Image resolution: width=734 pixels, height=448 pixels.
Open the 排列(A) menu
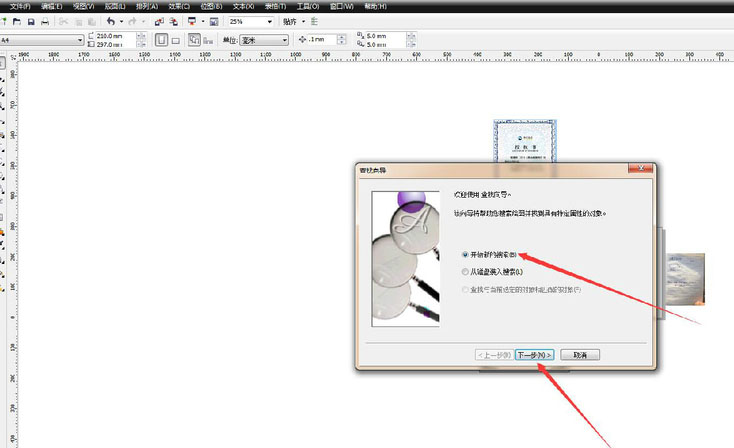[147, 7]
